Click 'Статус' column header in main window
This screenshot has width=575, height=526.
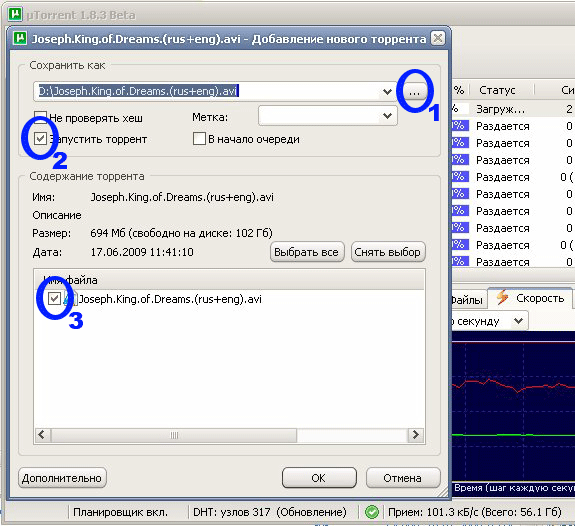click(x=497, y=90)
